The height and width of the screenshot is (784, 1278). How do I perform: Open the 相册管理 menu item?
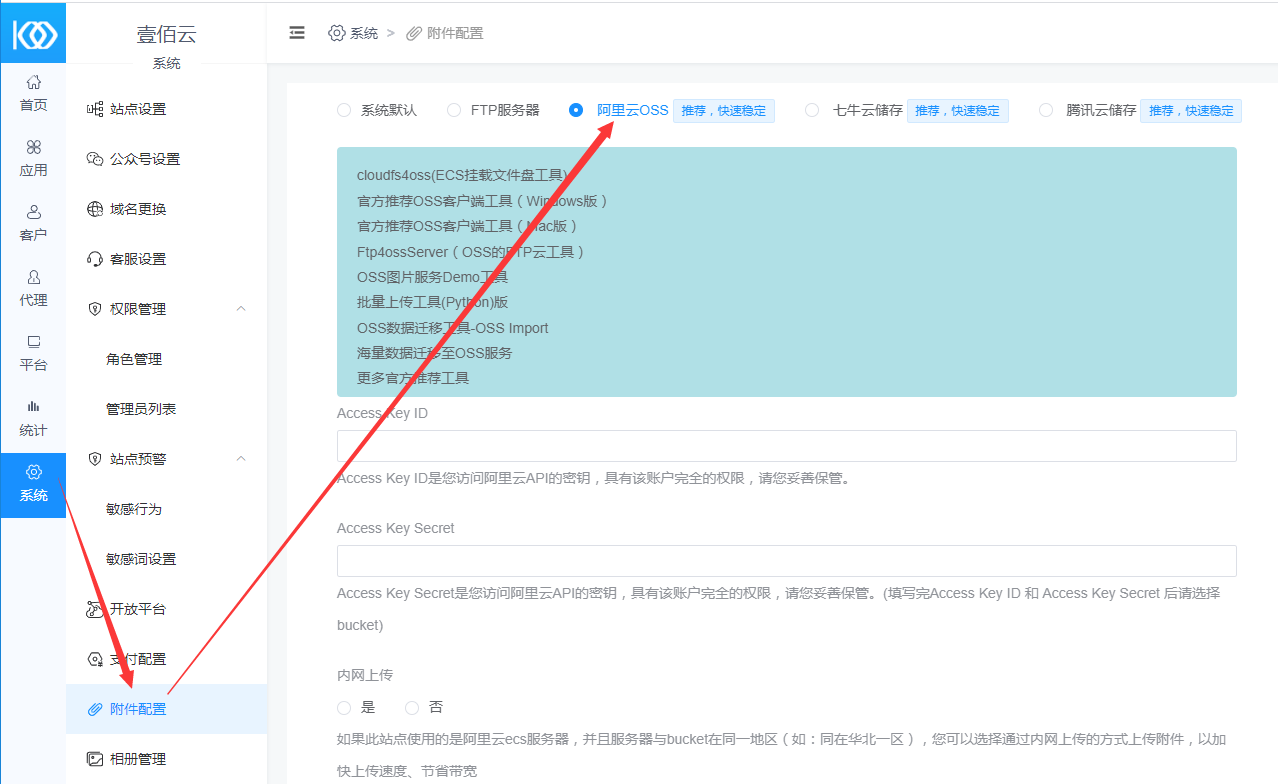pos(167,759)
